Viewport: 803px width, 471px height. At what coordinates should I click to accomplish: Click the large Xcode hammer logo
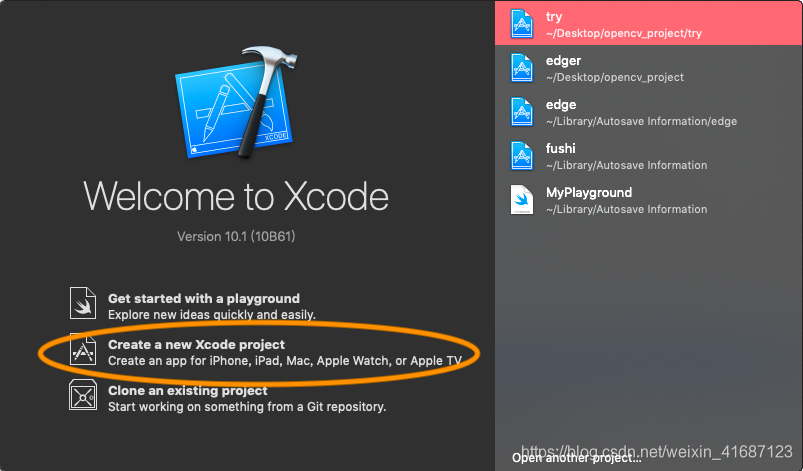pos(237,102)
